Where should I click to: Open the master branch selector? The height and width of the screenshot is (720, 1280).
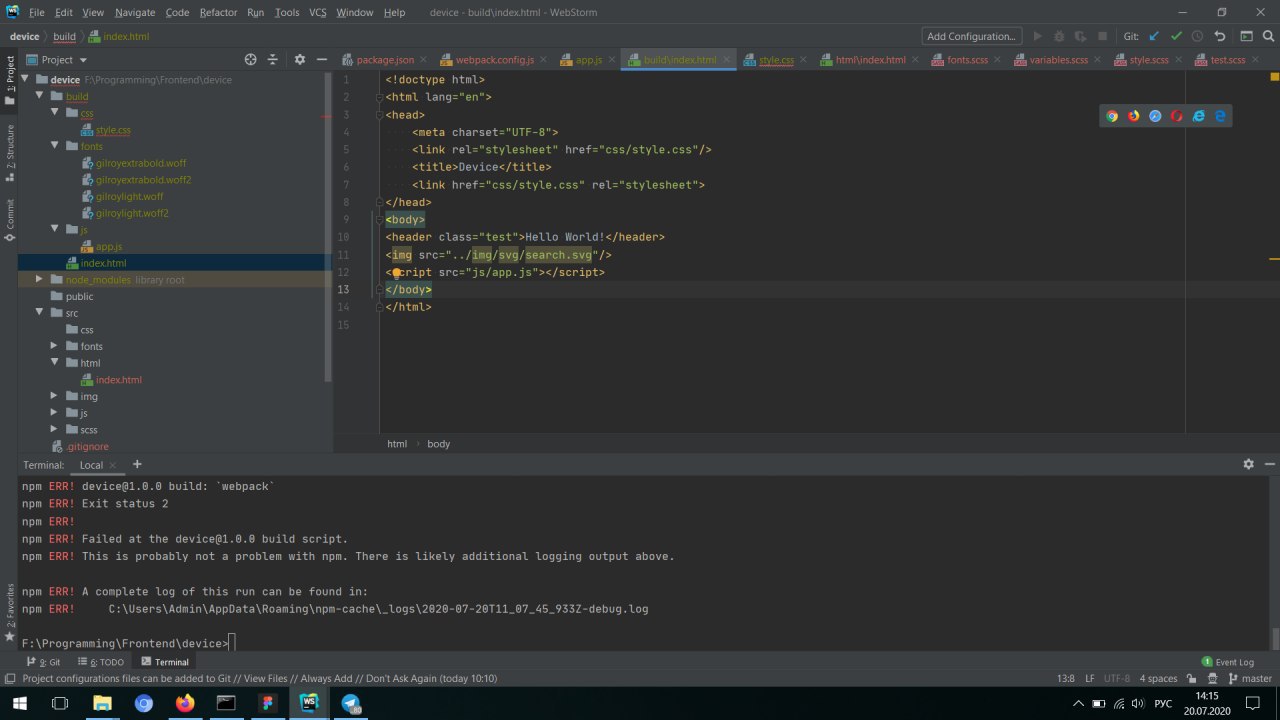click(x=1251, y=678)
